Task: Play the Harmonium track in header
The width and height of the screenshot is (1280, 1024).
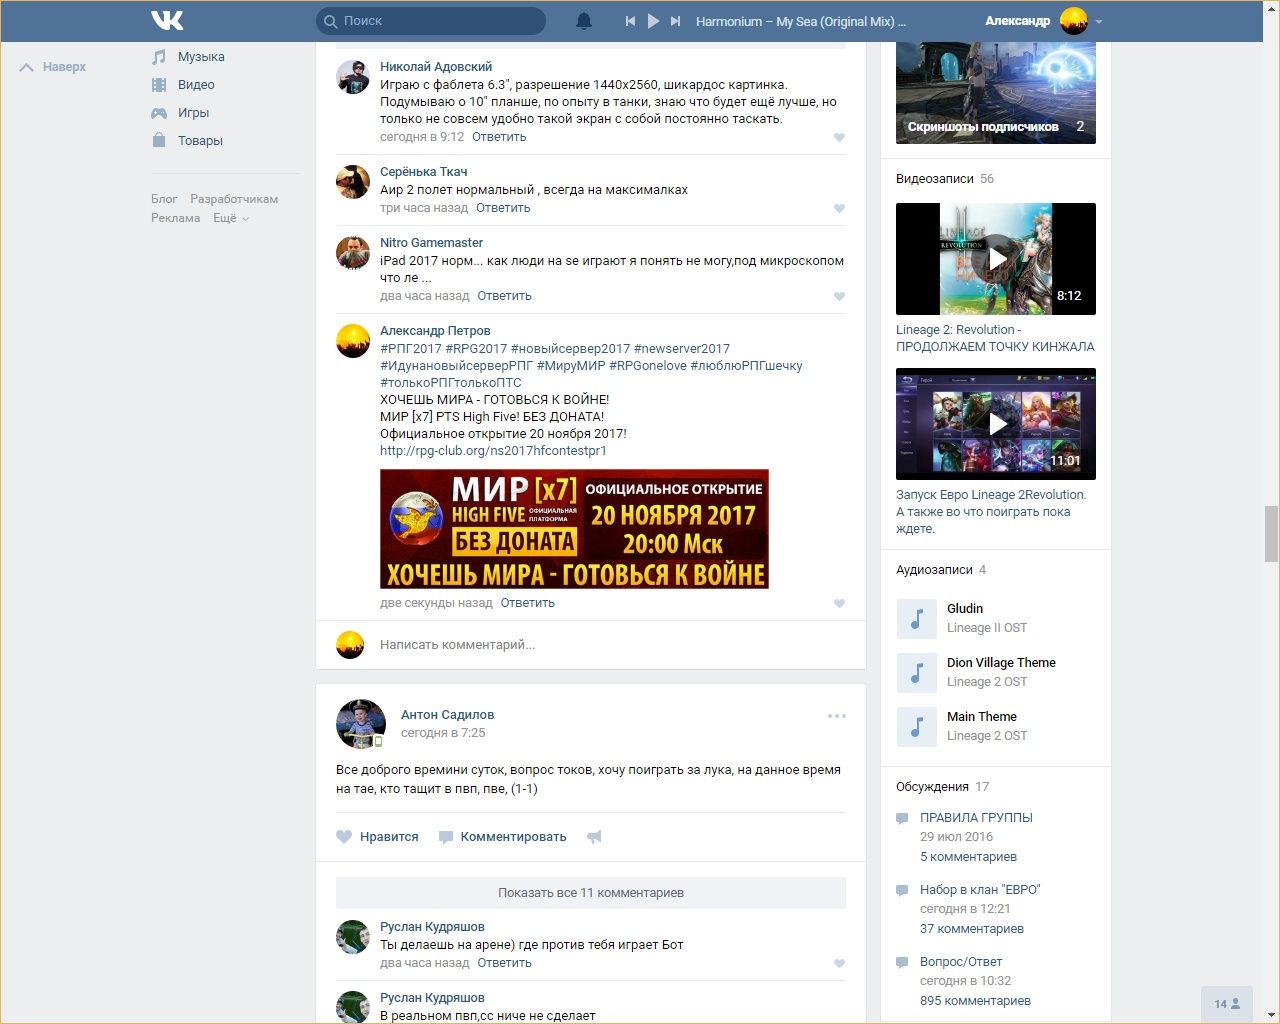Action: 653,21
